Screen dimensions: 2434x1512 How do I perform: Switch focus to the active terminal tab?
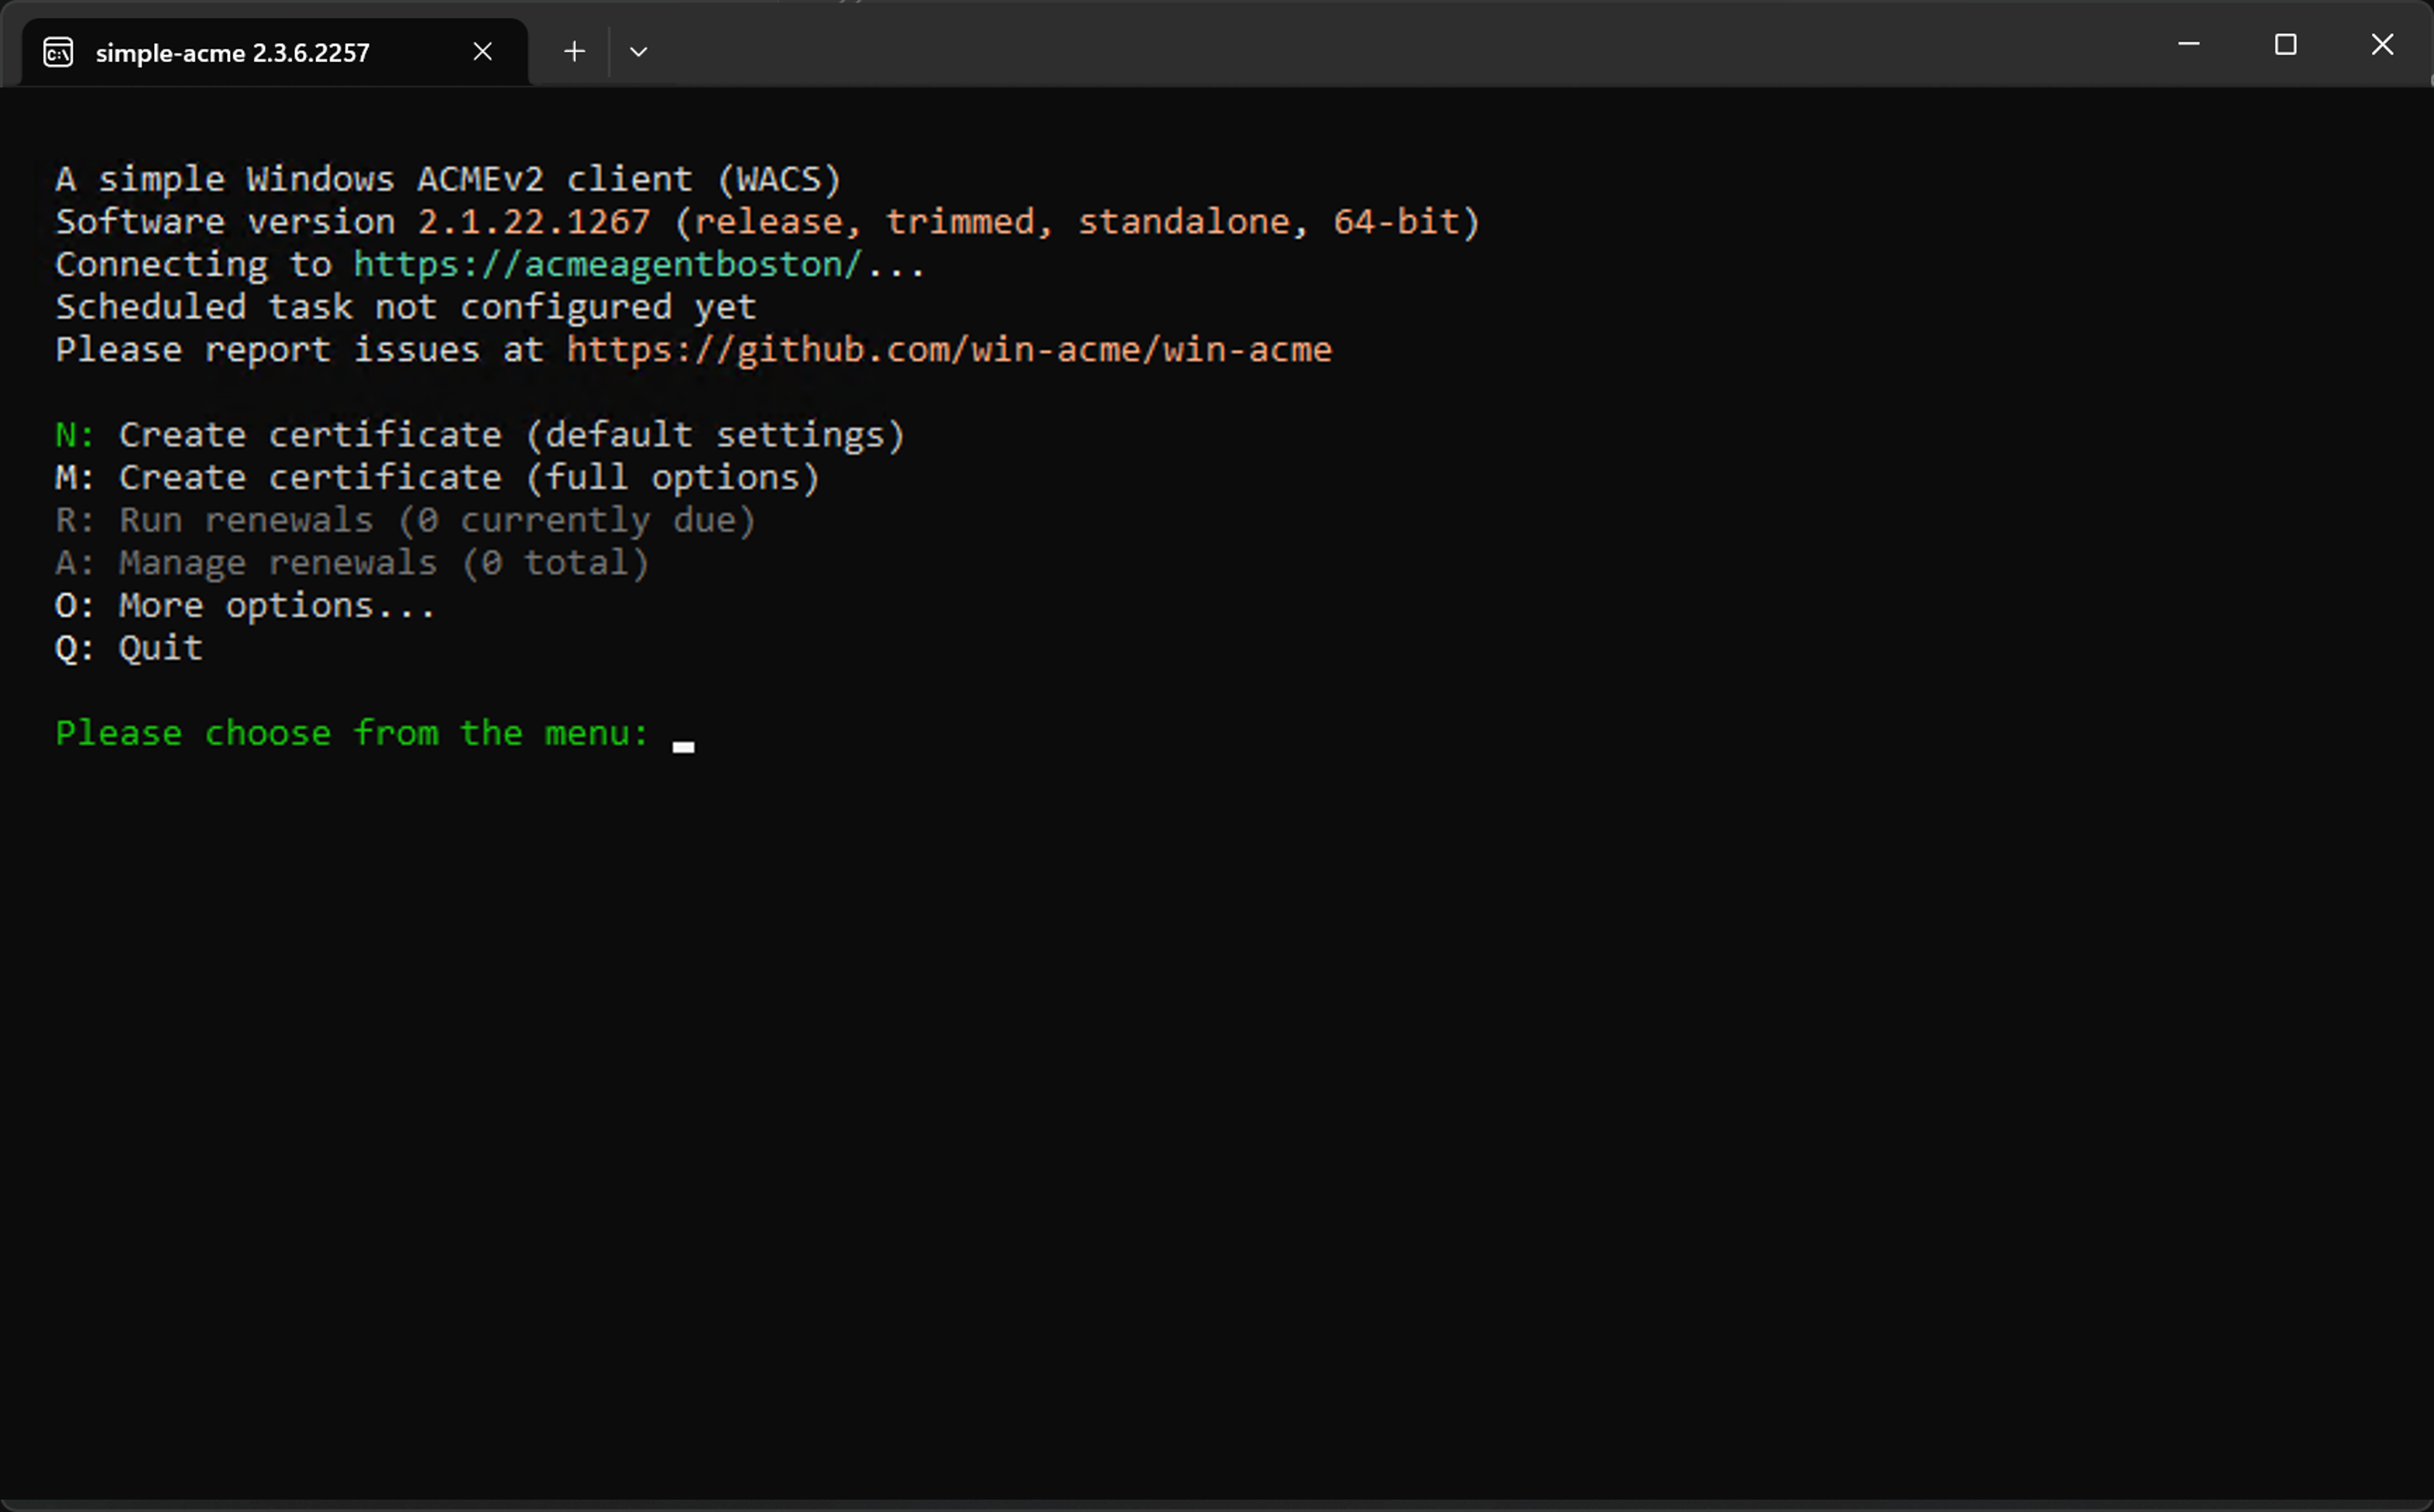[232, 51]
